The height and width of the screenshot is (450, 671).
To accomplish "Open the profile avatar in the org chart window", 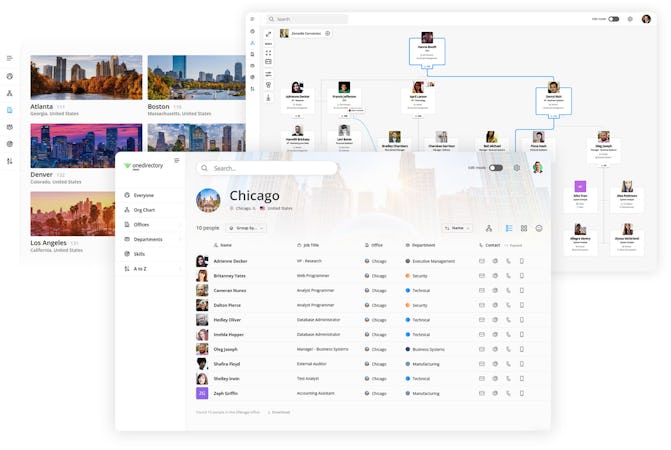I will [646, 19].
